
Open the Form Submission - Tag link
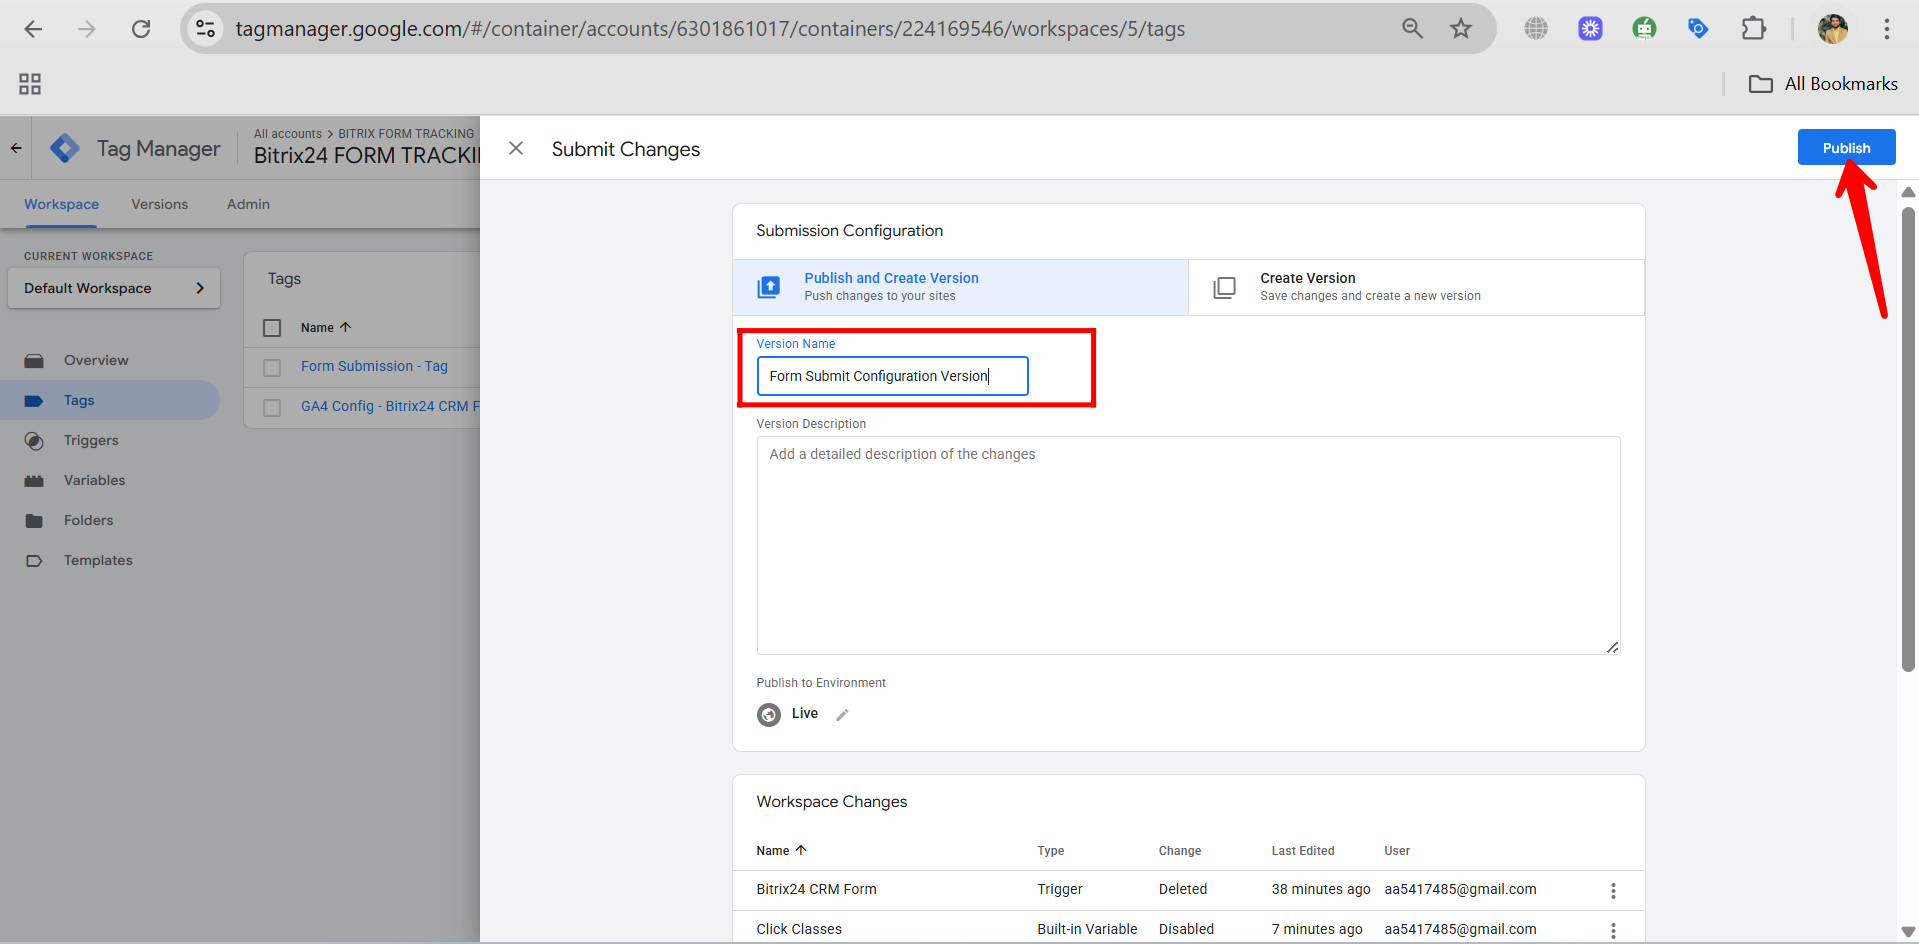click(x=374, y=366)
